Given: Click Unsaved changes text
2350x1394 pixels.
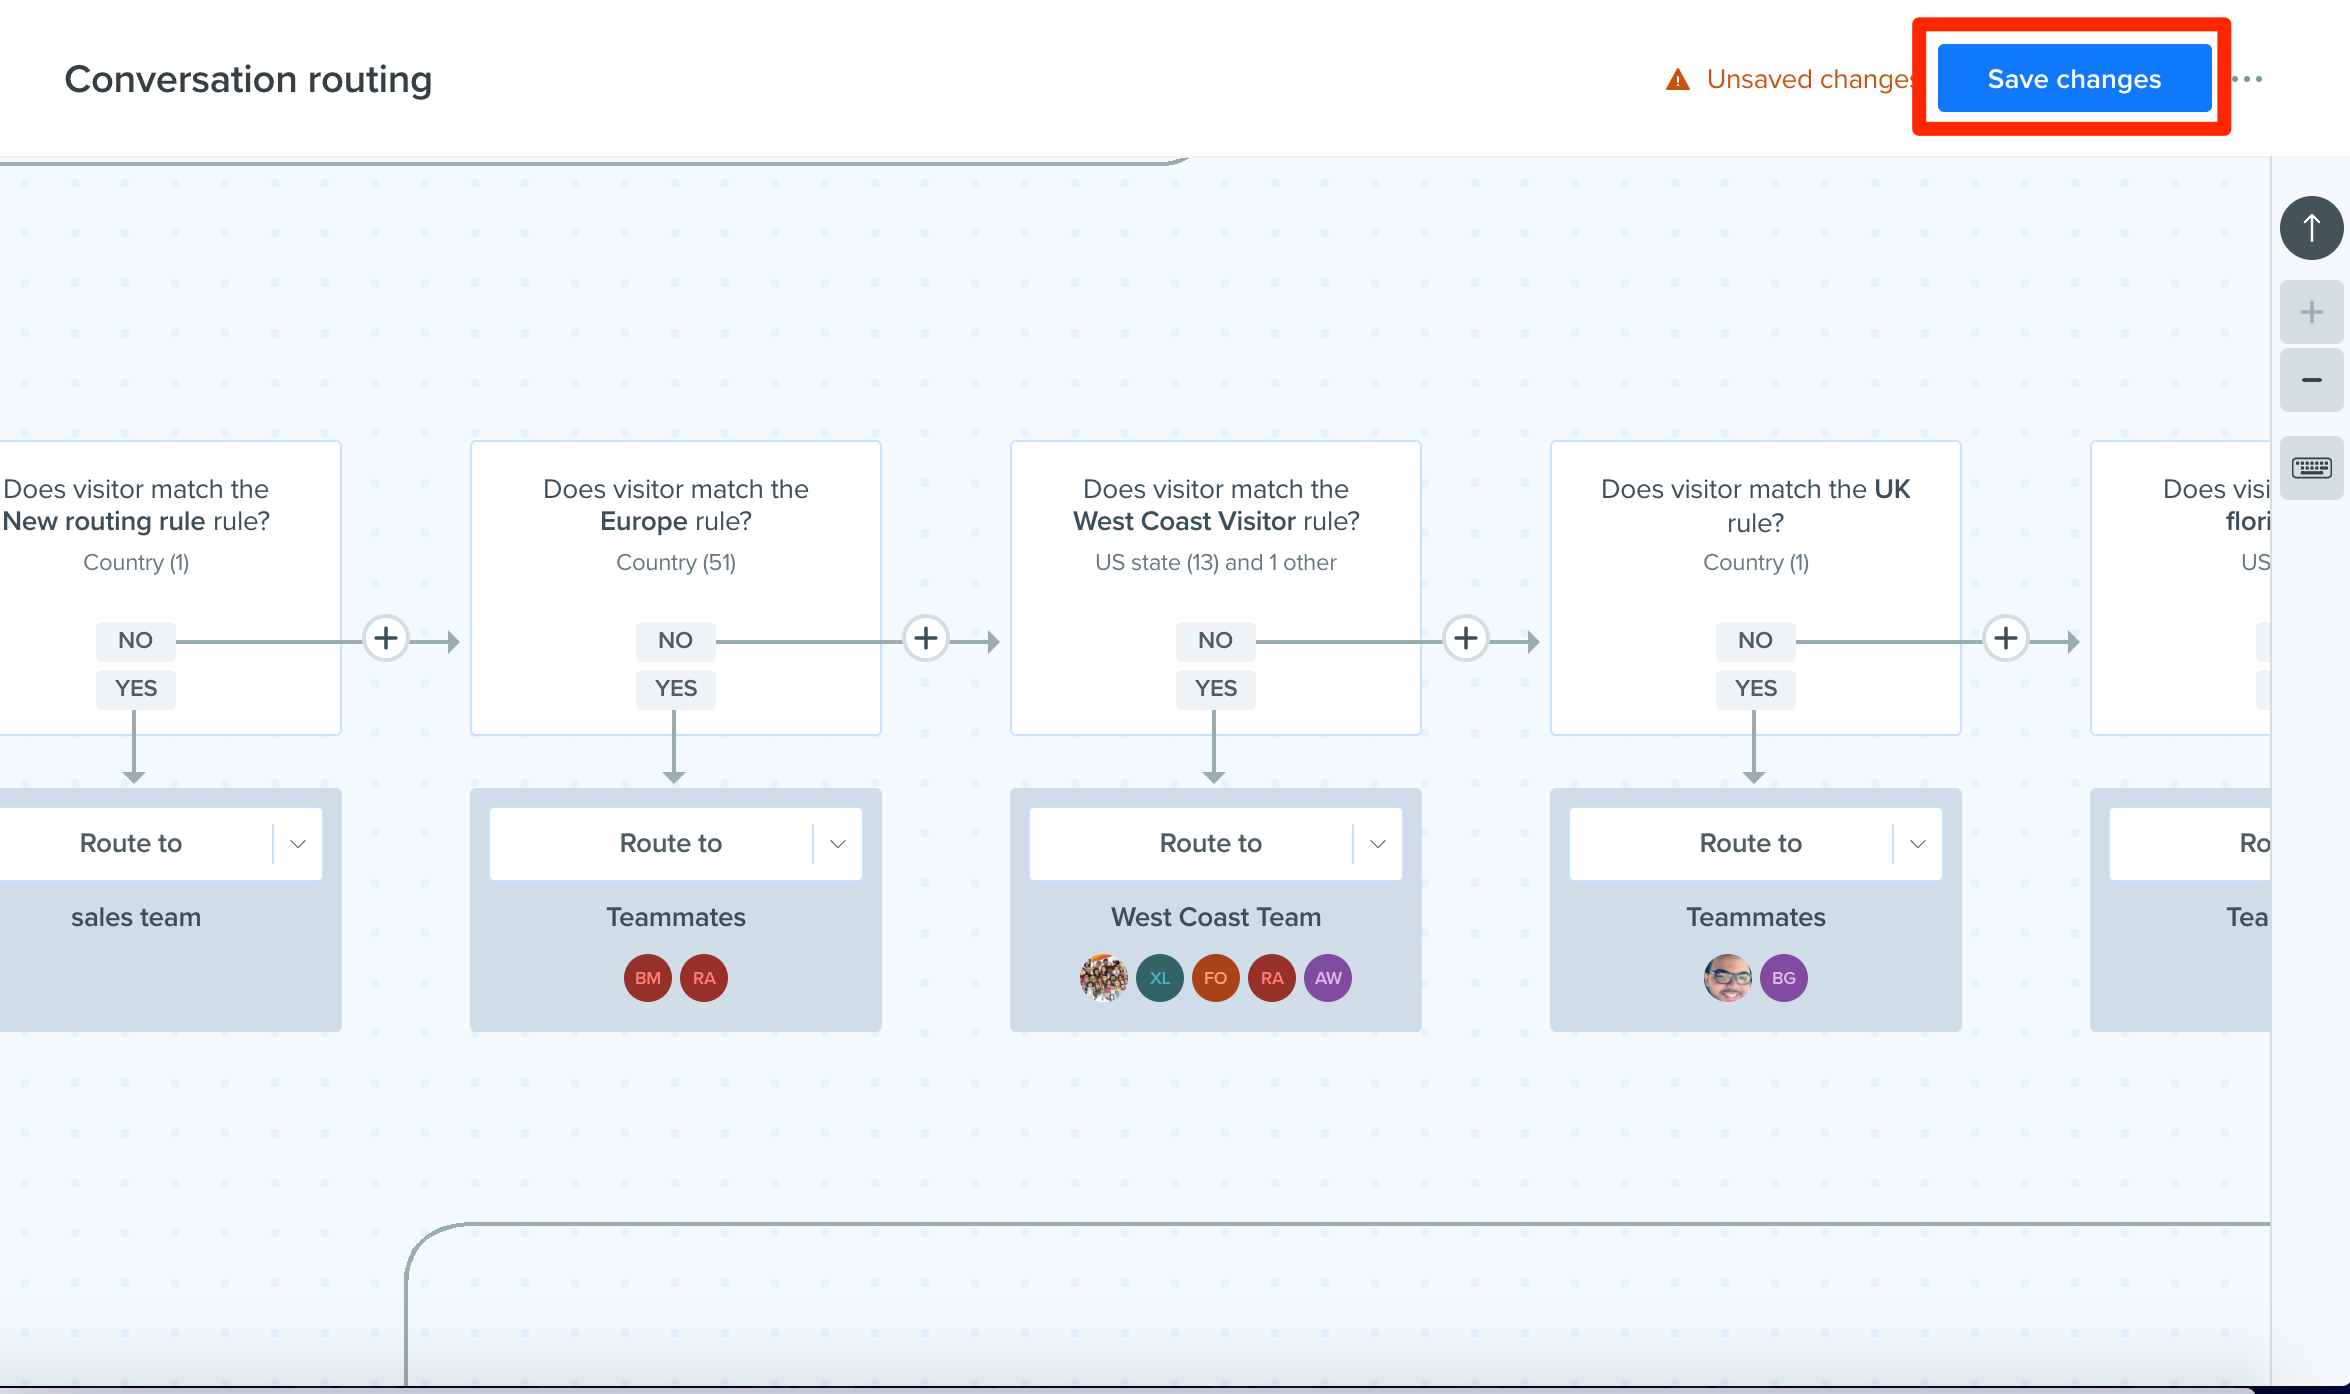Looking at the screenshot, I should [x=1810, y=79].
